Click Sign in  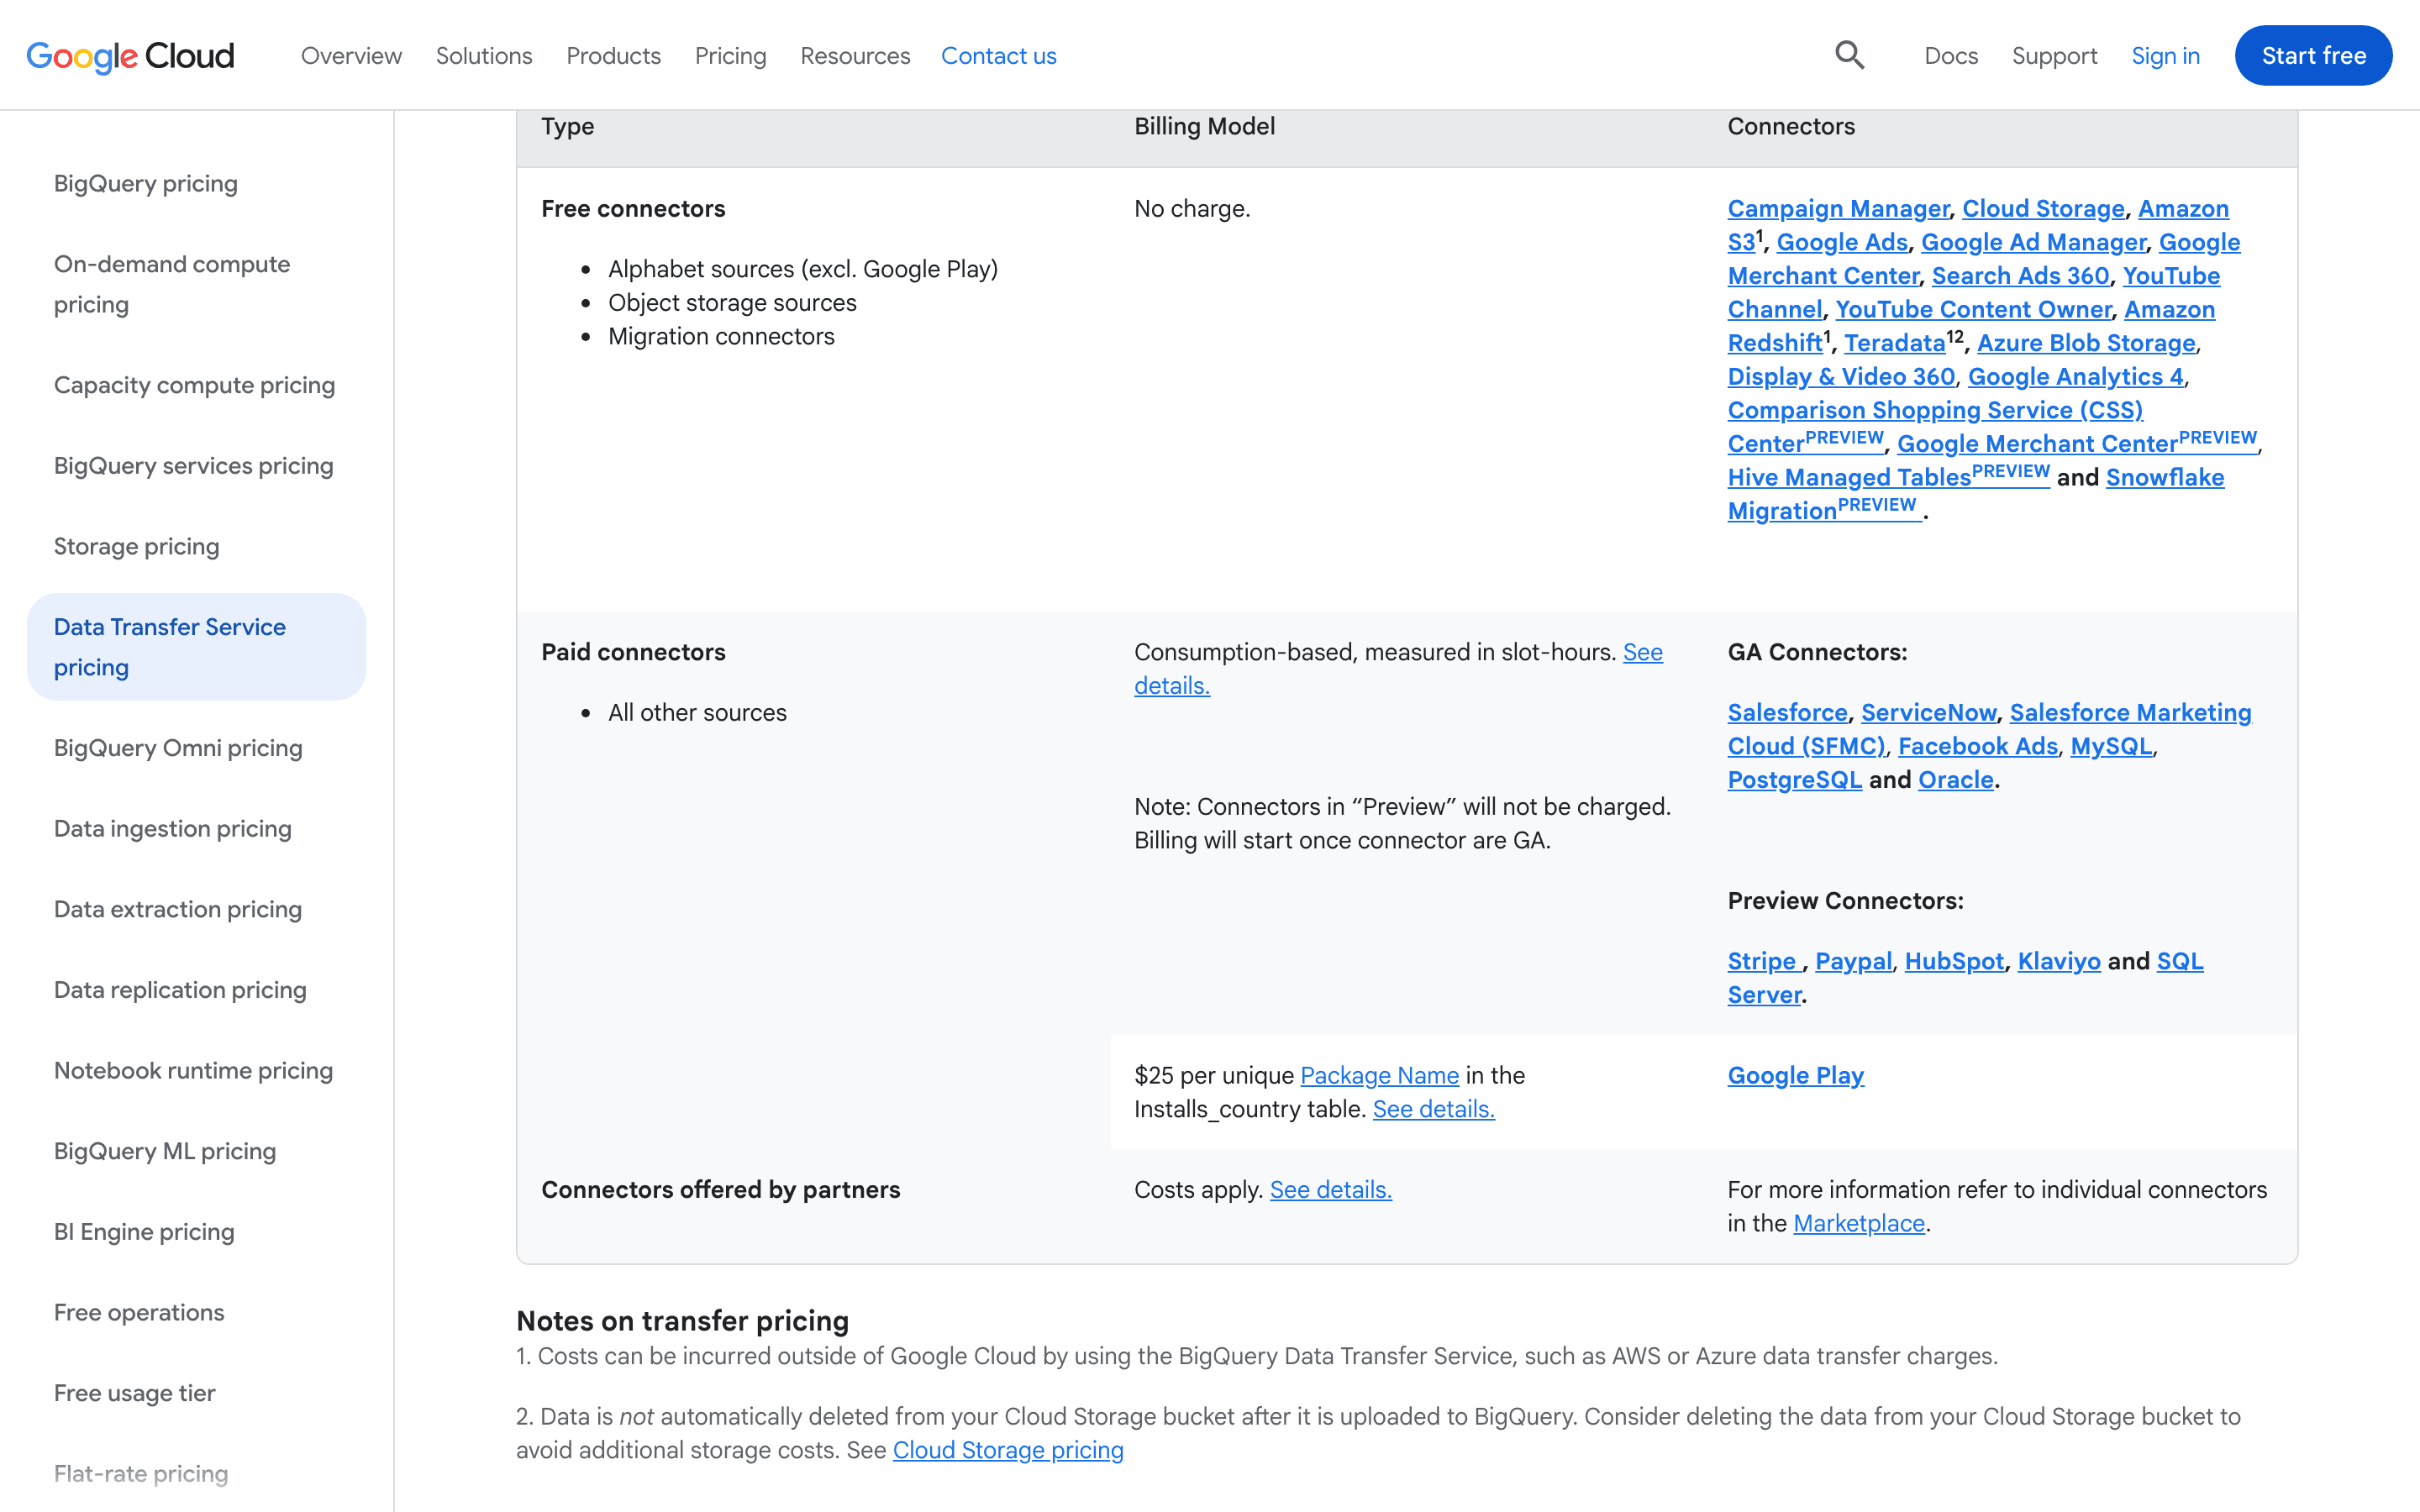pos(2165,56)
